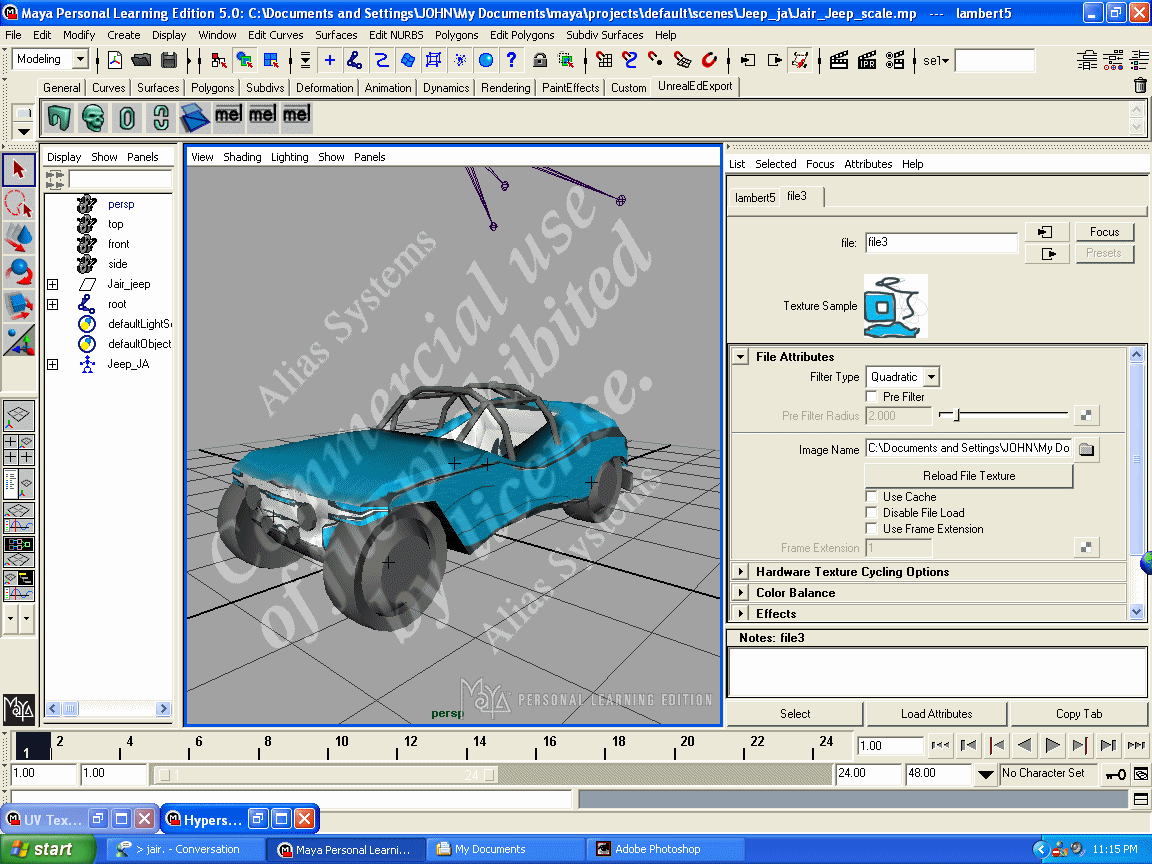Viewport: 1152px width, 864px height.
Task: Click the Render current frame clapperboard icon
Action: point(839,60)
